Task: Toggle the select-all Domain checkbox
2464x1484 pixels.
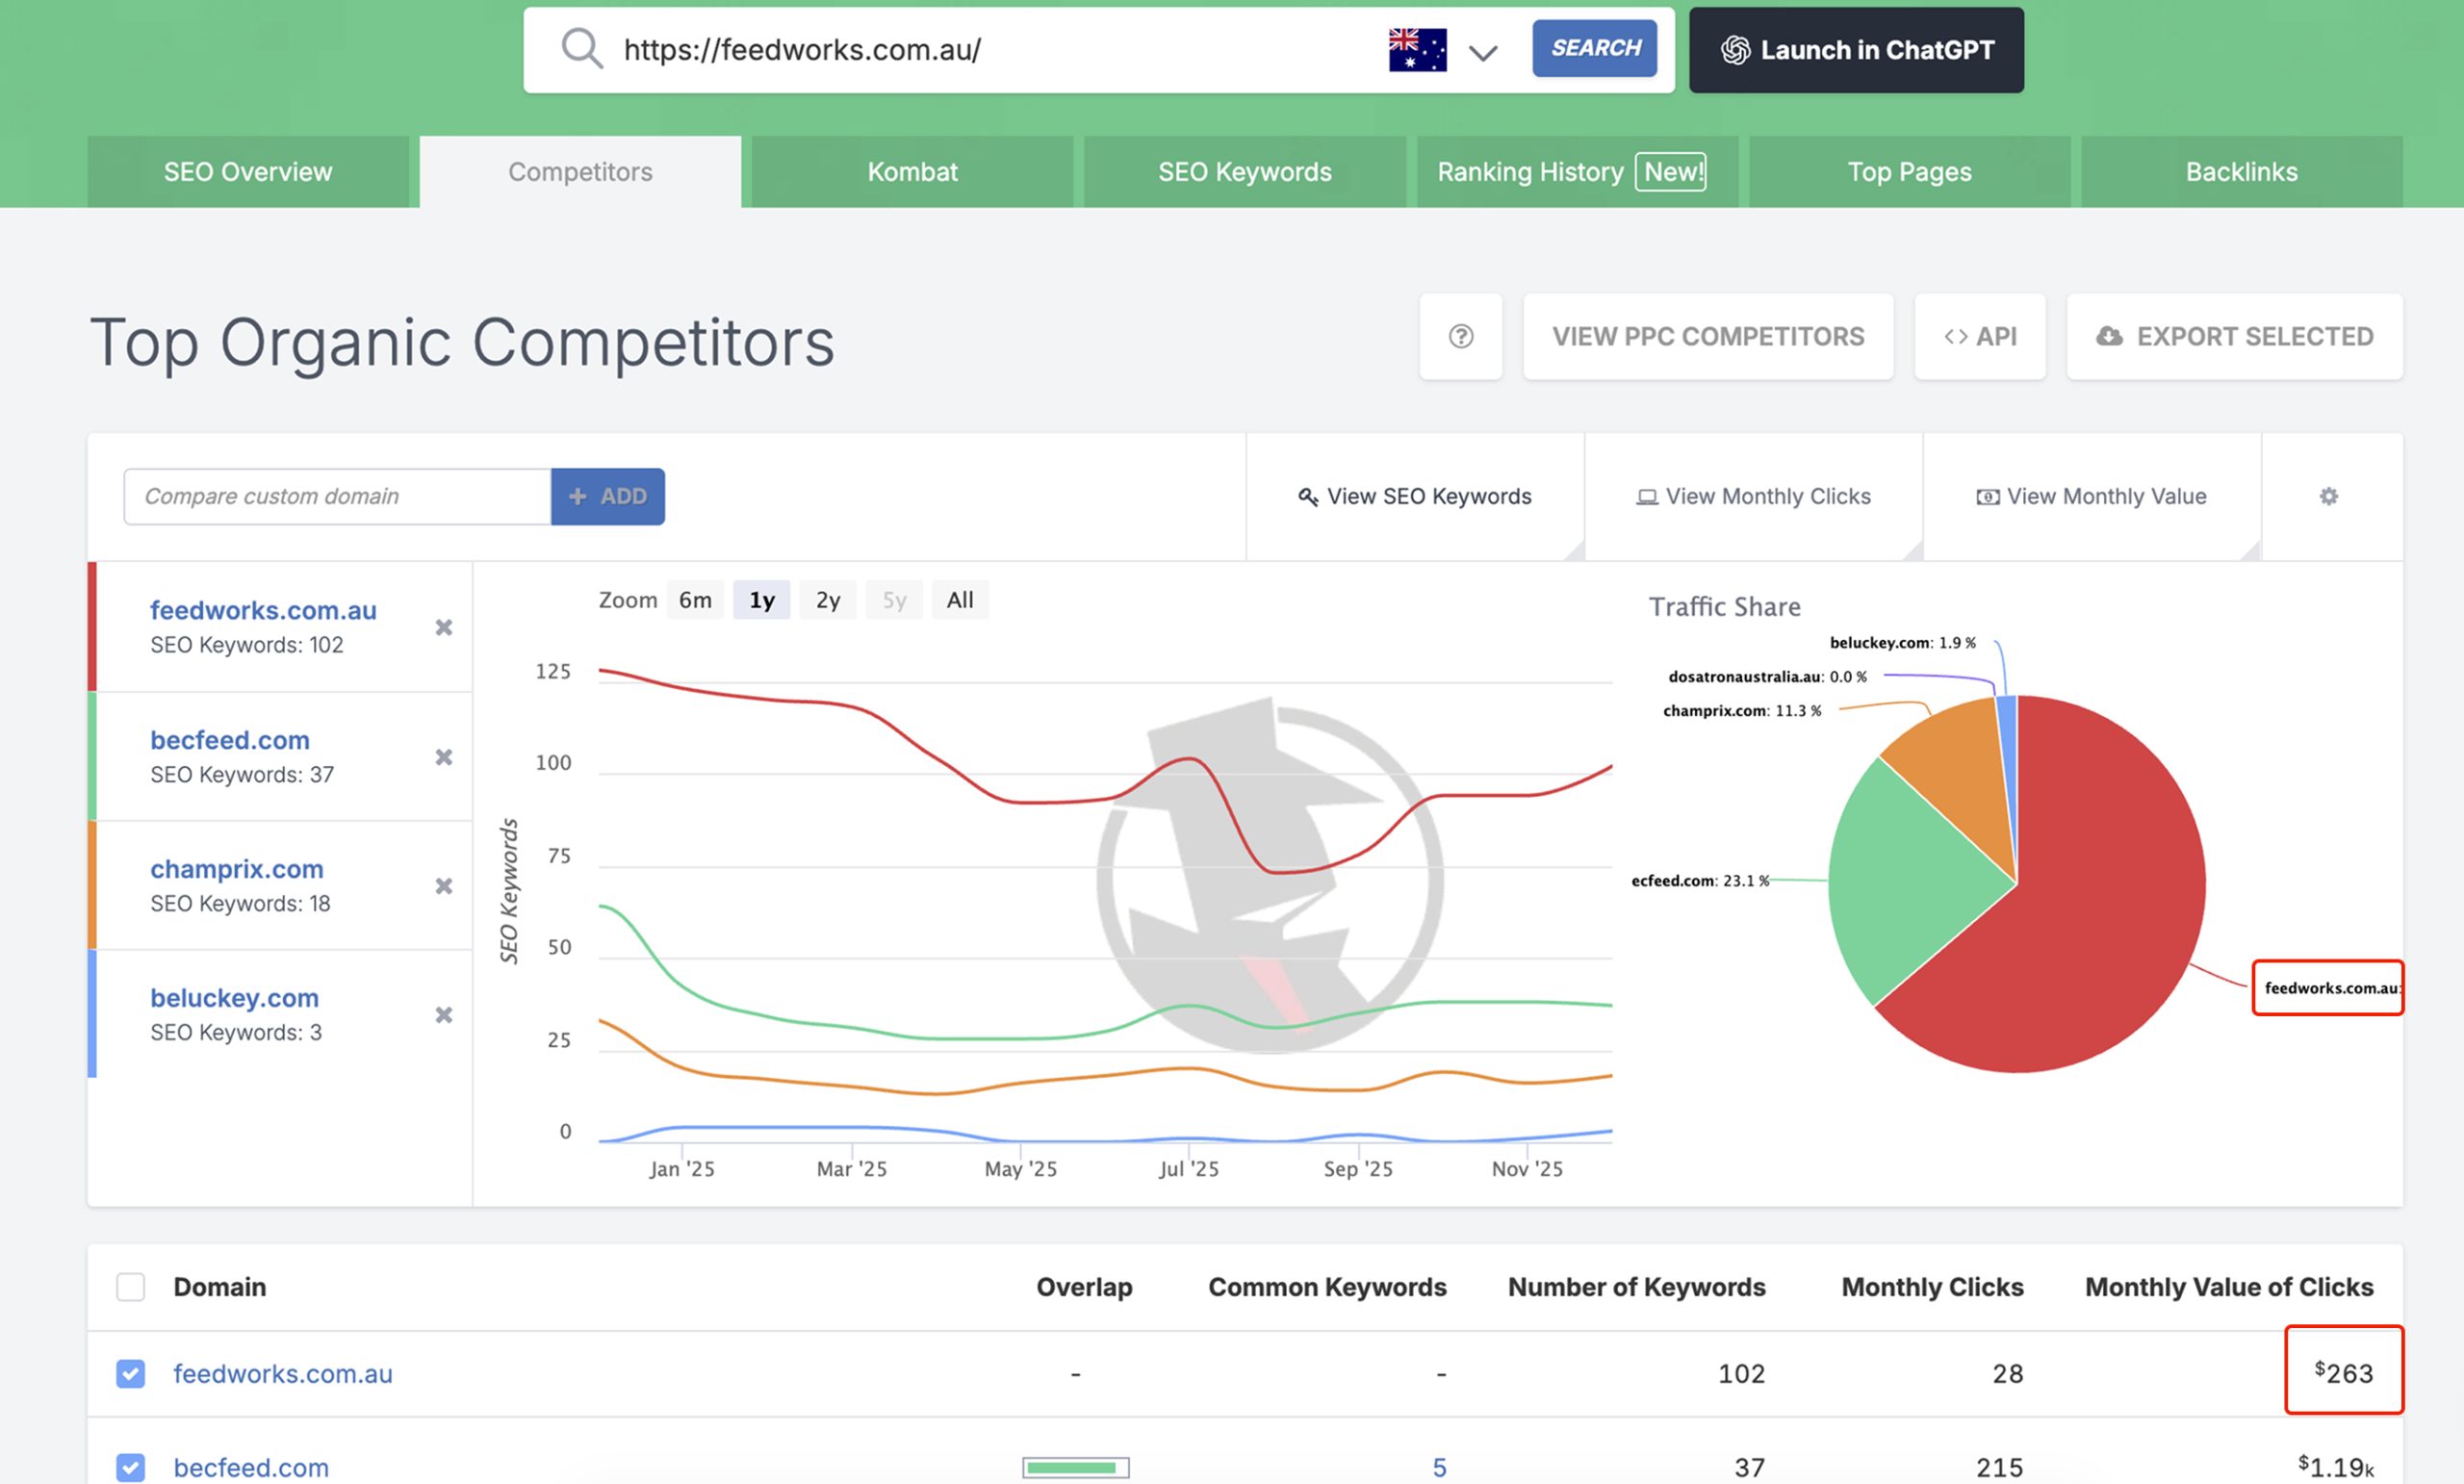Action: tap(130, 1287)
